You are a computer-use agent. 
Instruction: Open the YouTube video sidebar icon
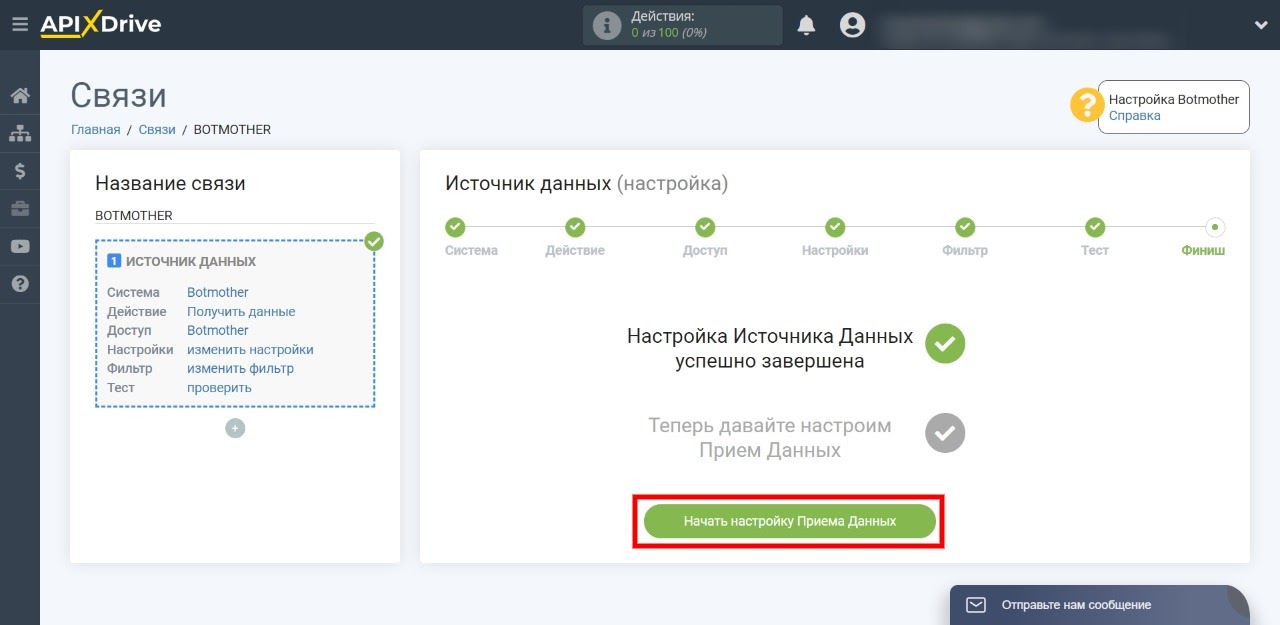click(20, 246)
